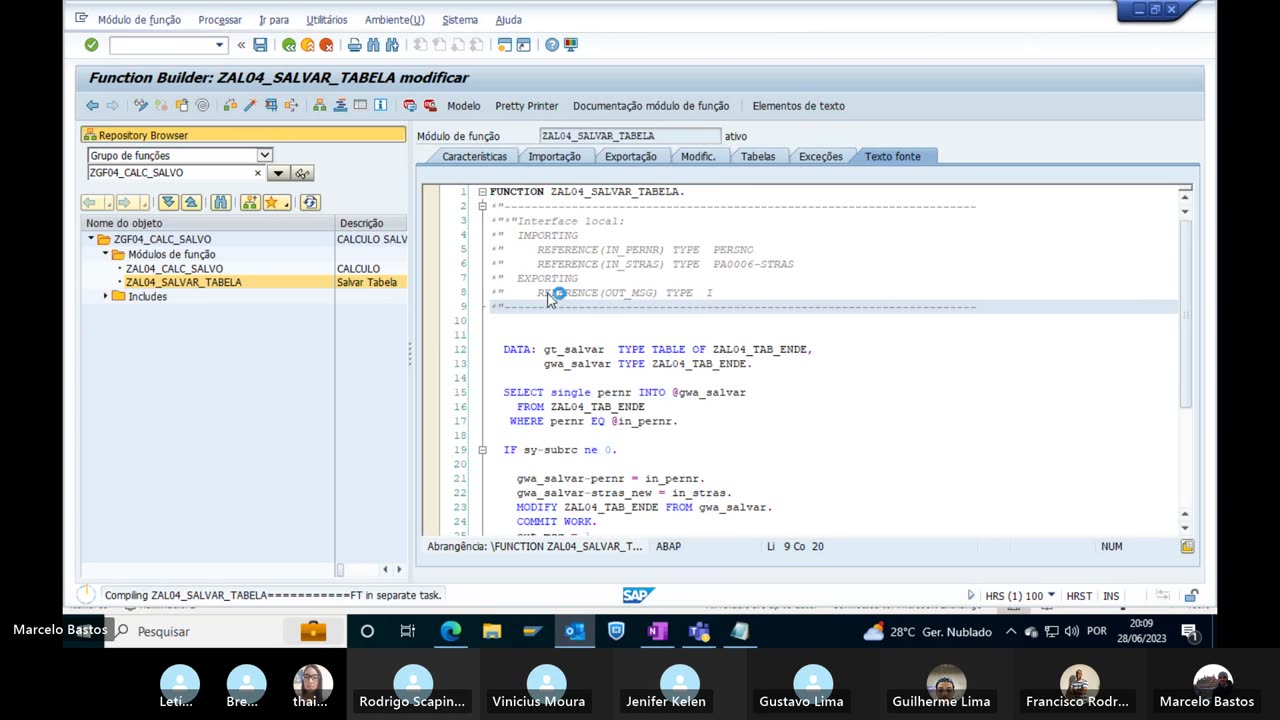Open the Processar menu
This screenshot has height=720, width=1280.
[x=220, y=20]
